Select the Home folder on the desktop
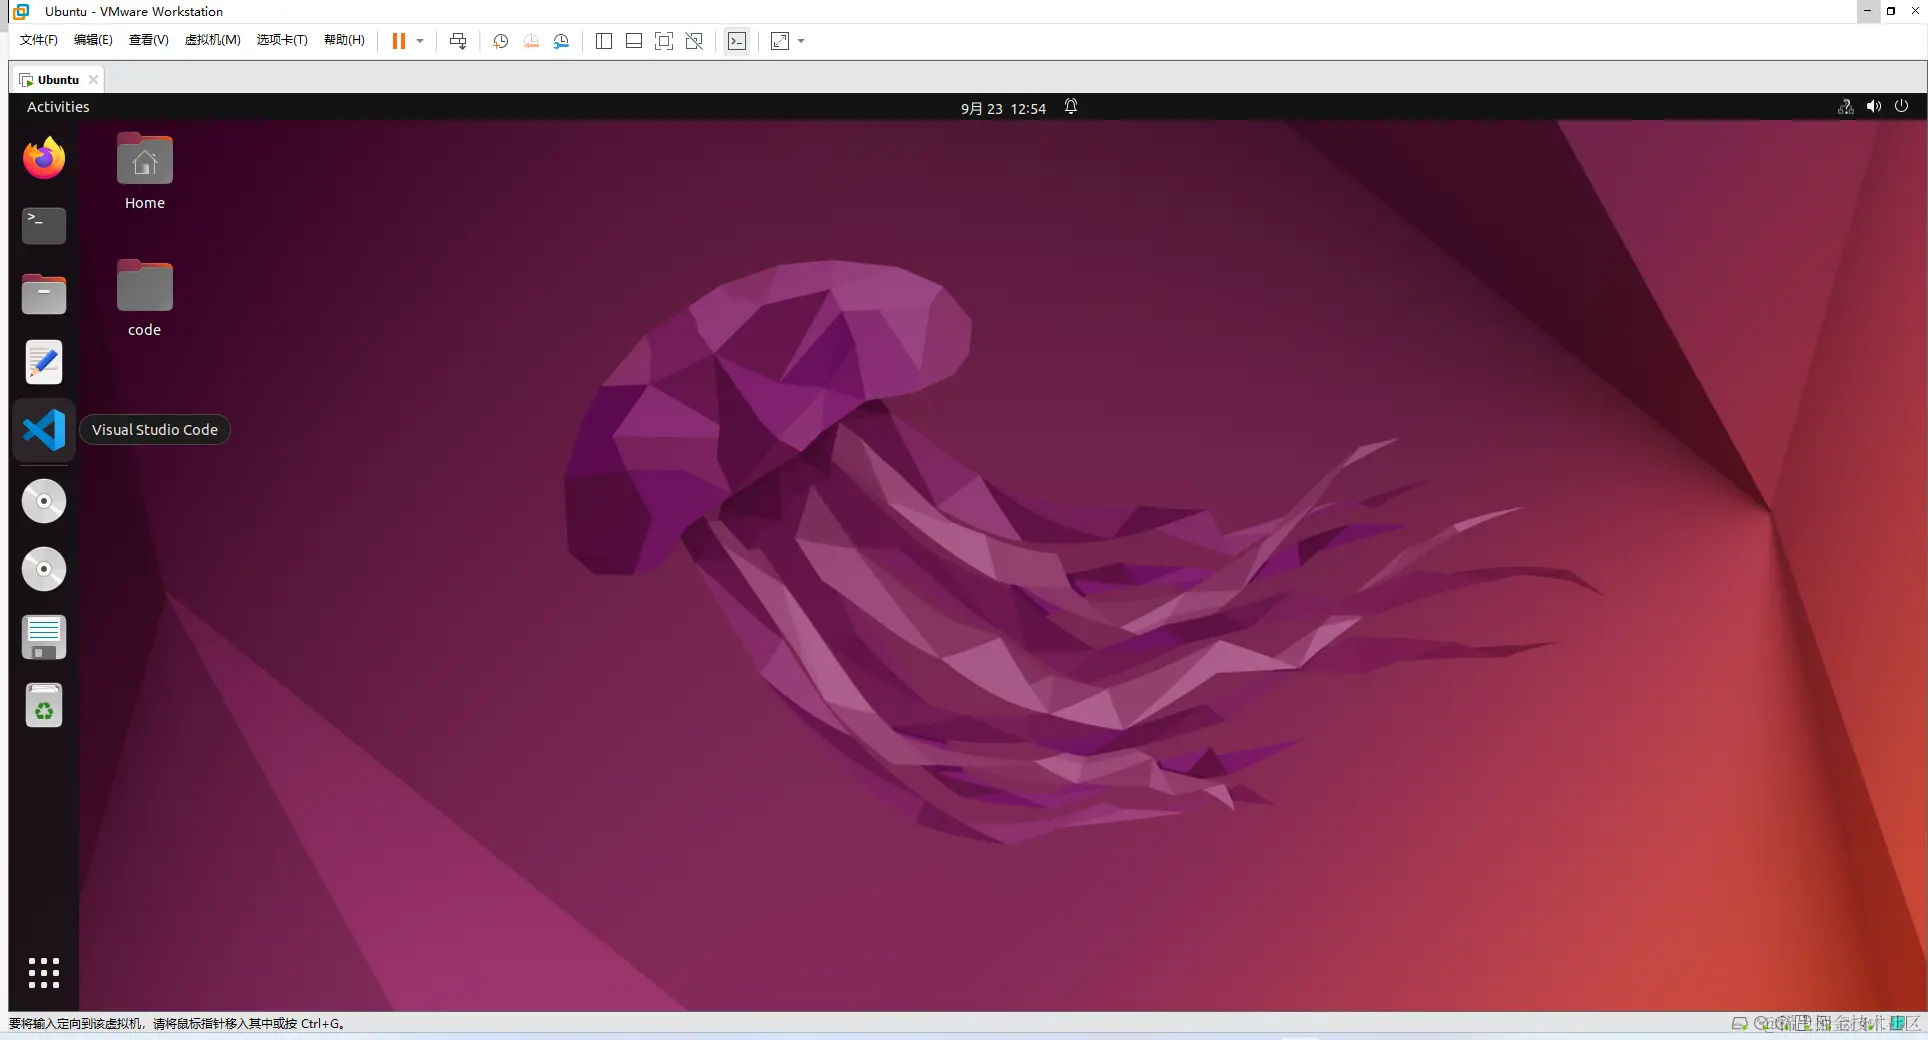1928x1040 pixels. [x=145, y=172]
